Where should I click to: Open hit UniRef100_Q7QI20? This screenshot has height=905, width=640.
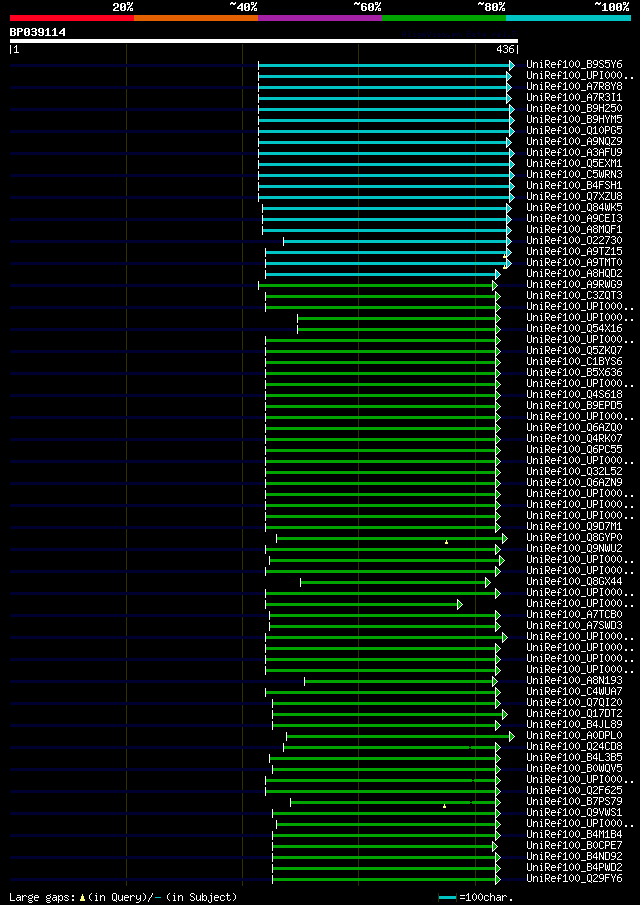click(574, 702)
